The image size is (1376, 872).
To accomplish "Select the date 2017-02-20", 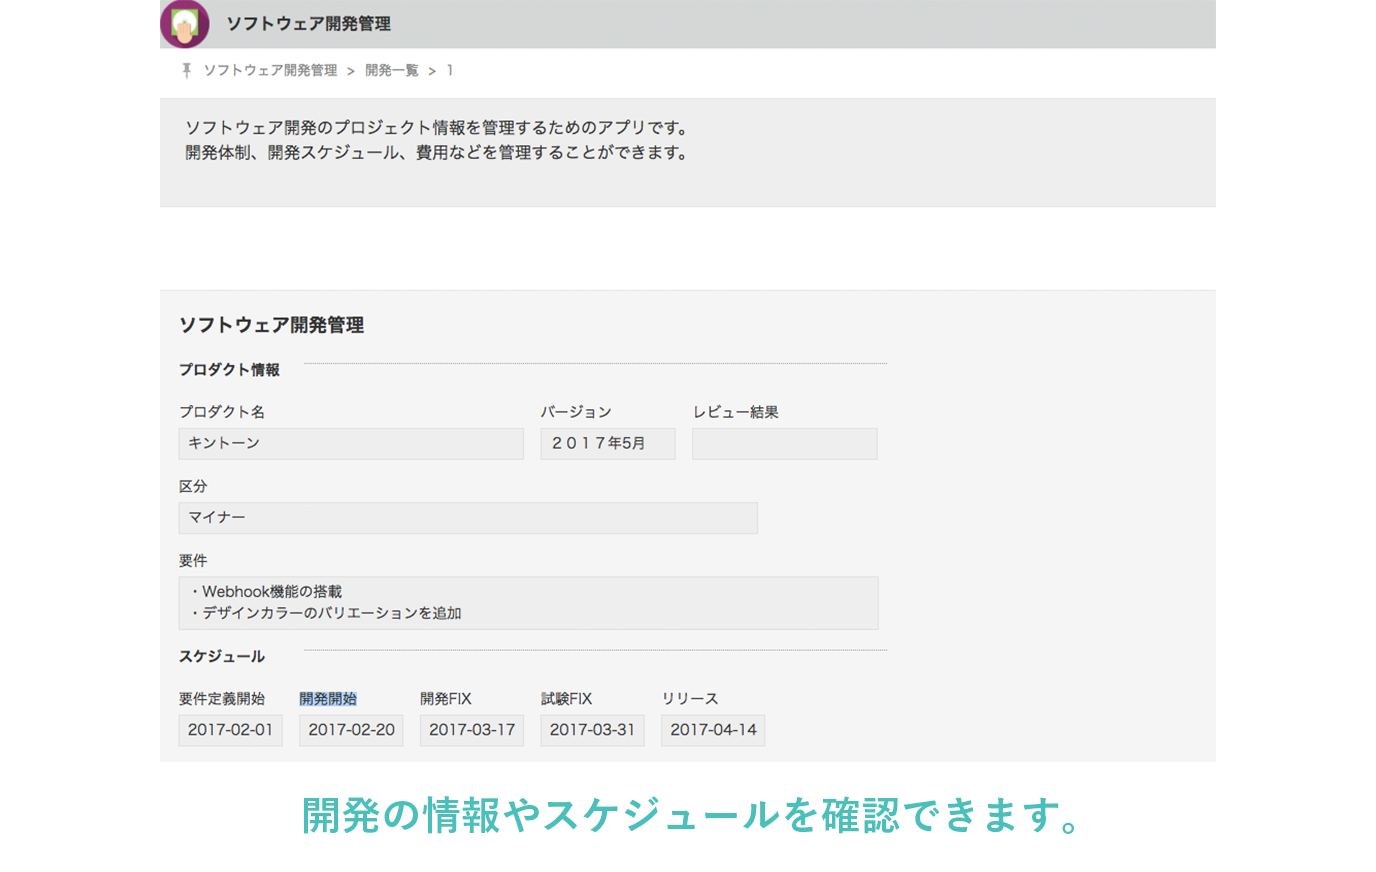I will (x=351, y=730).
